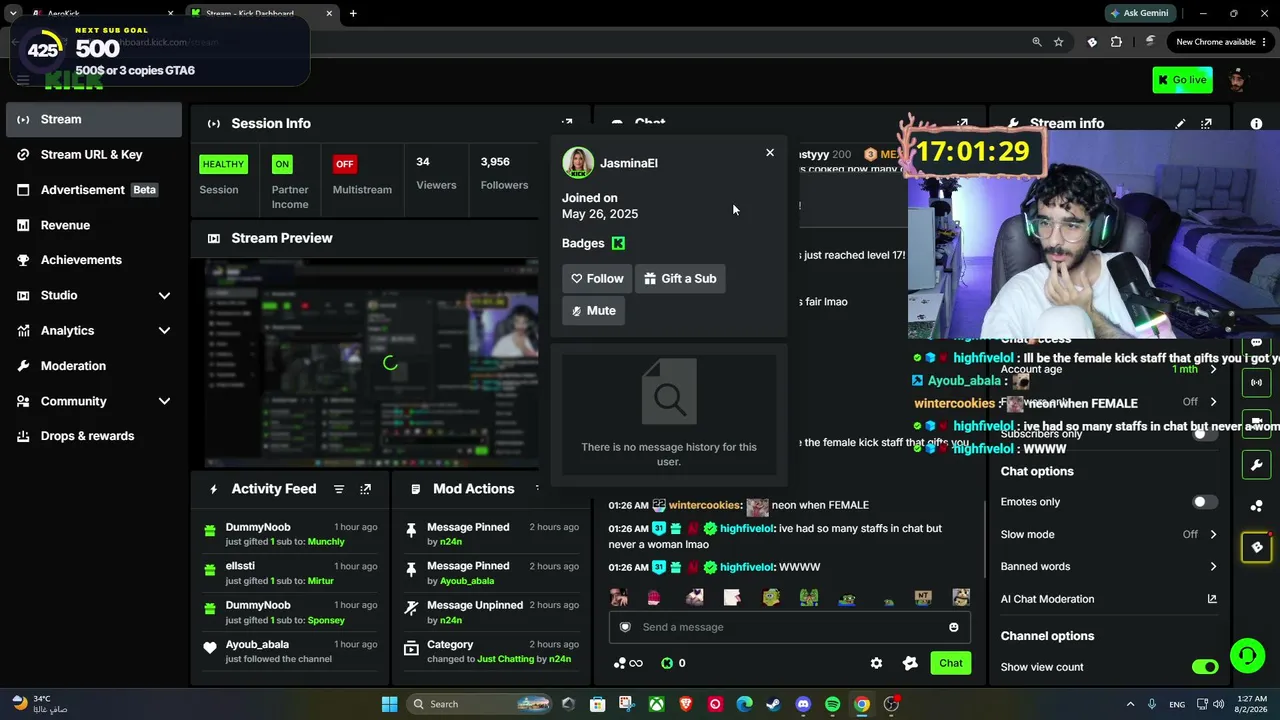Click JasminaEl profile avatar
Image resolution: width=1280 pixels, height=720 pixels.
(x=578, y=163)
